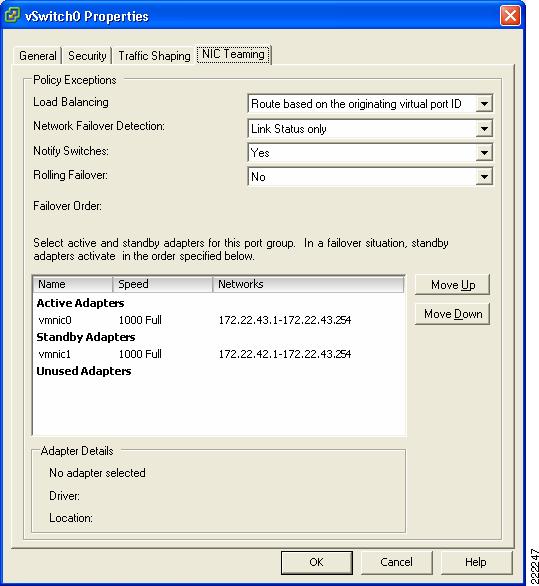Image resolution: width=539 pixels, height=586 pixels.
Task: Click the Move Up button
Action: point(452,285)
